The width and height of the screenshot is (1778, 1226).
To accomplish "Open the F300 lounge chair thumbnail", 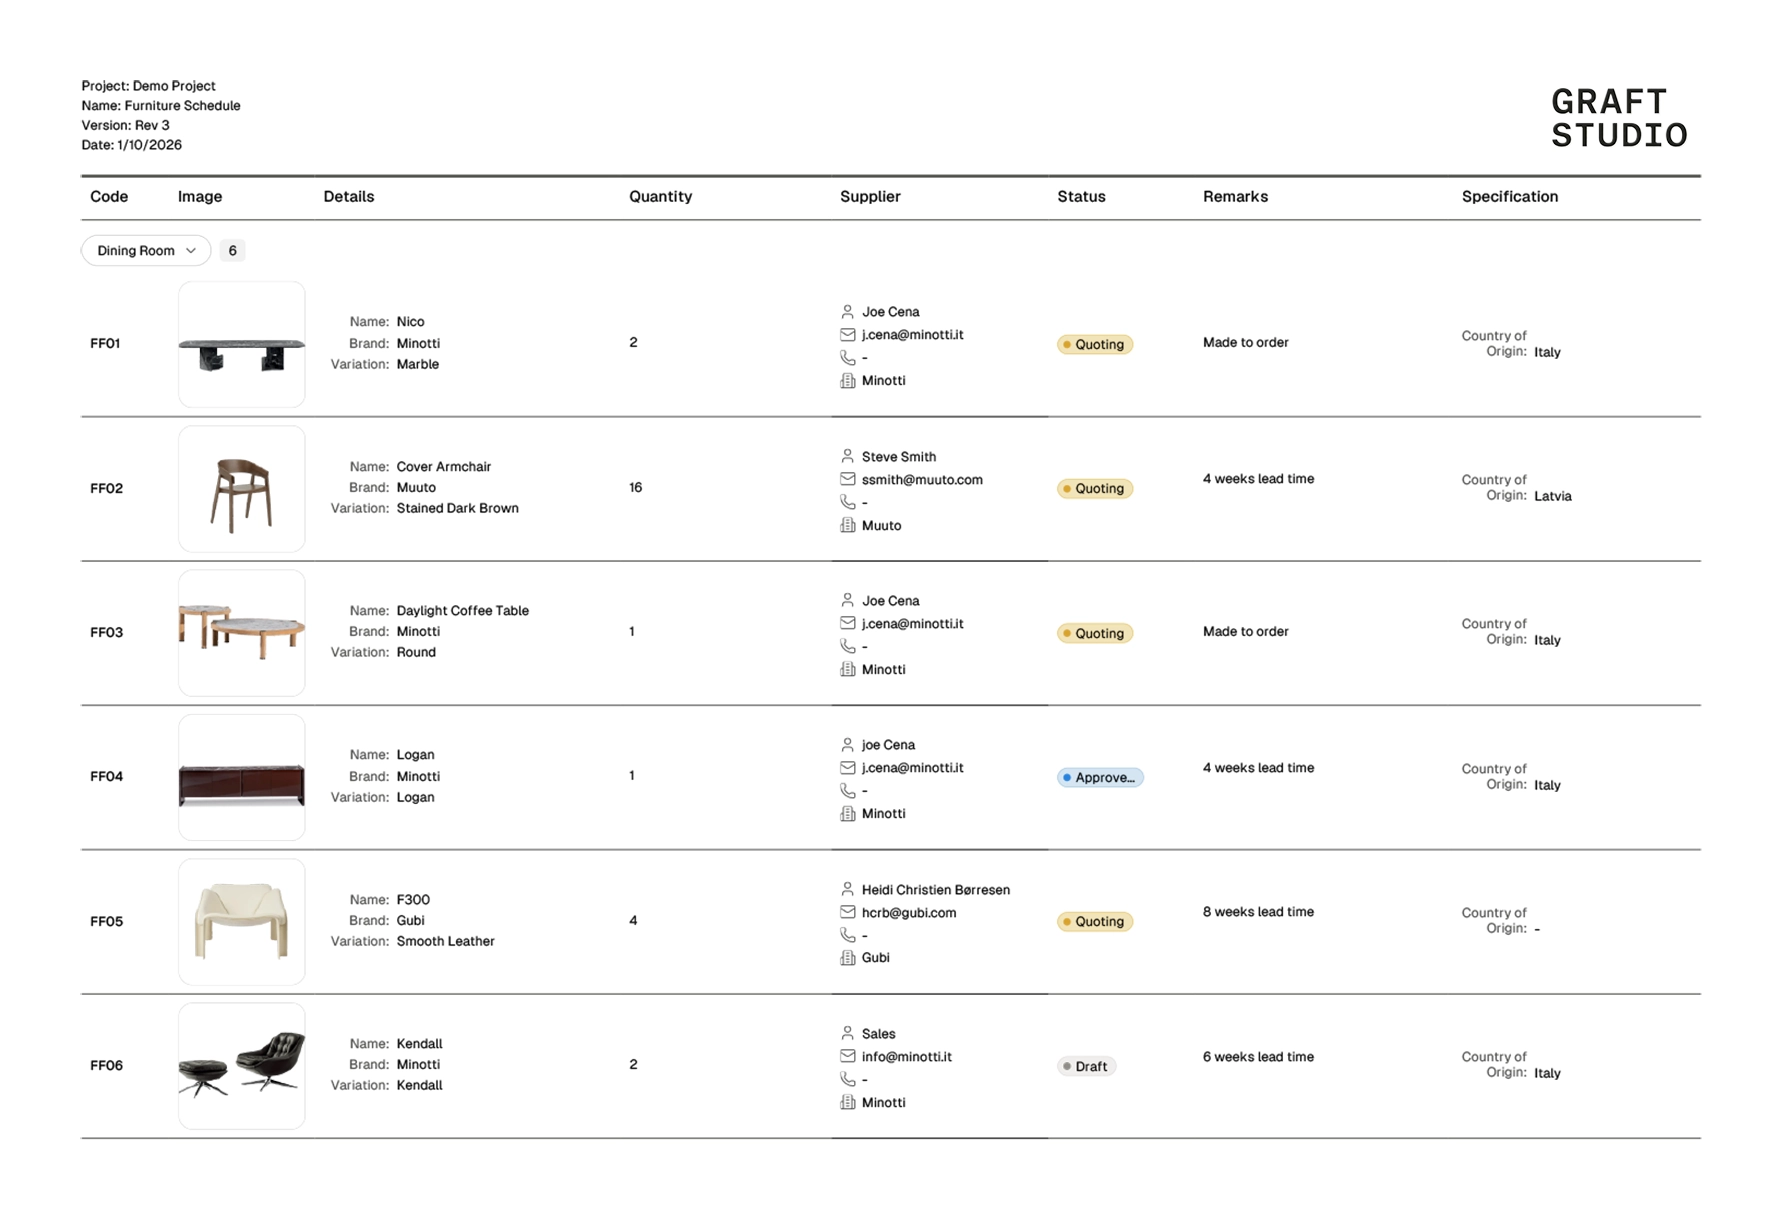I will [x=242, y=922].
